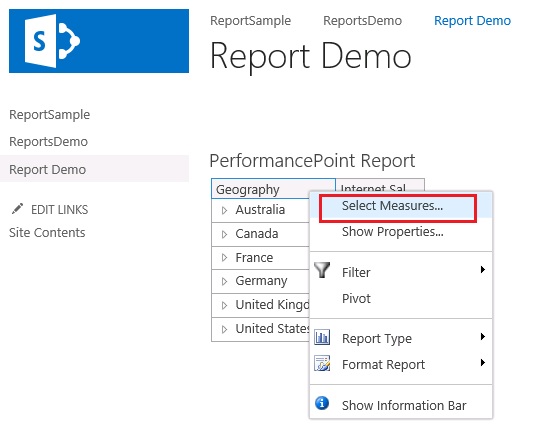This screenshot has height=446, width=541.
Task: Click the Geography column header
Action: pos(273,189)
